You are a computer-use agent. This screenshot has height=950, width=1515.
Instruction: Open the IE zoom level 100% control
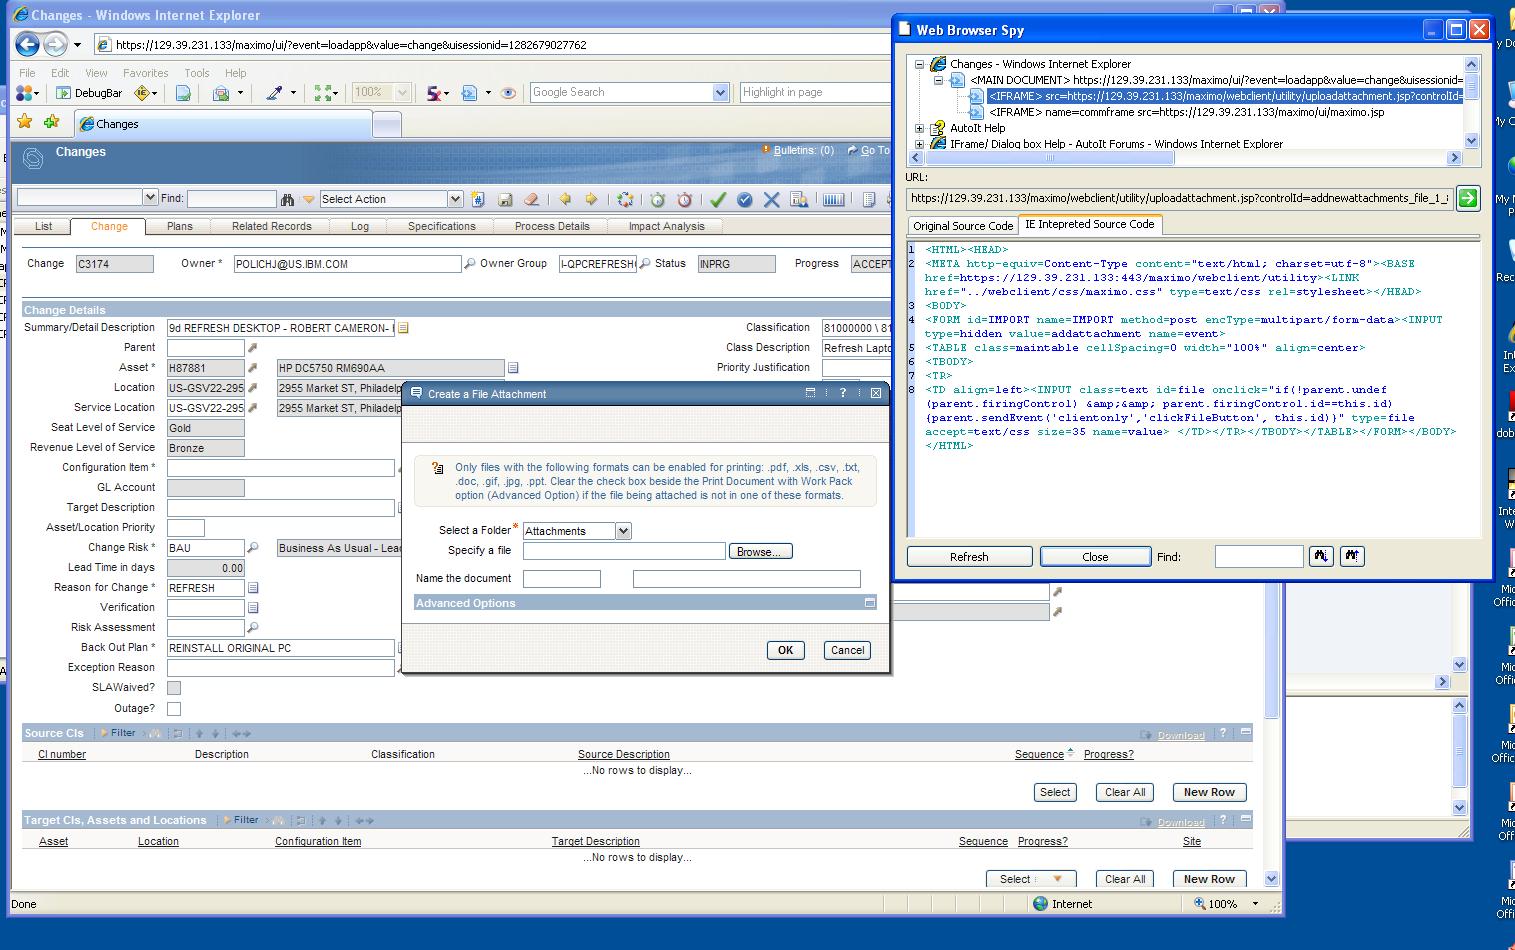pyautogui.click(x=1227, y=904)
